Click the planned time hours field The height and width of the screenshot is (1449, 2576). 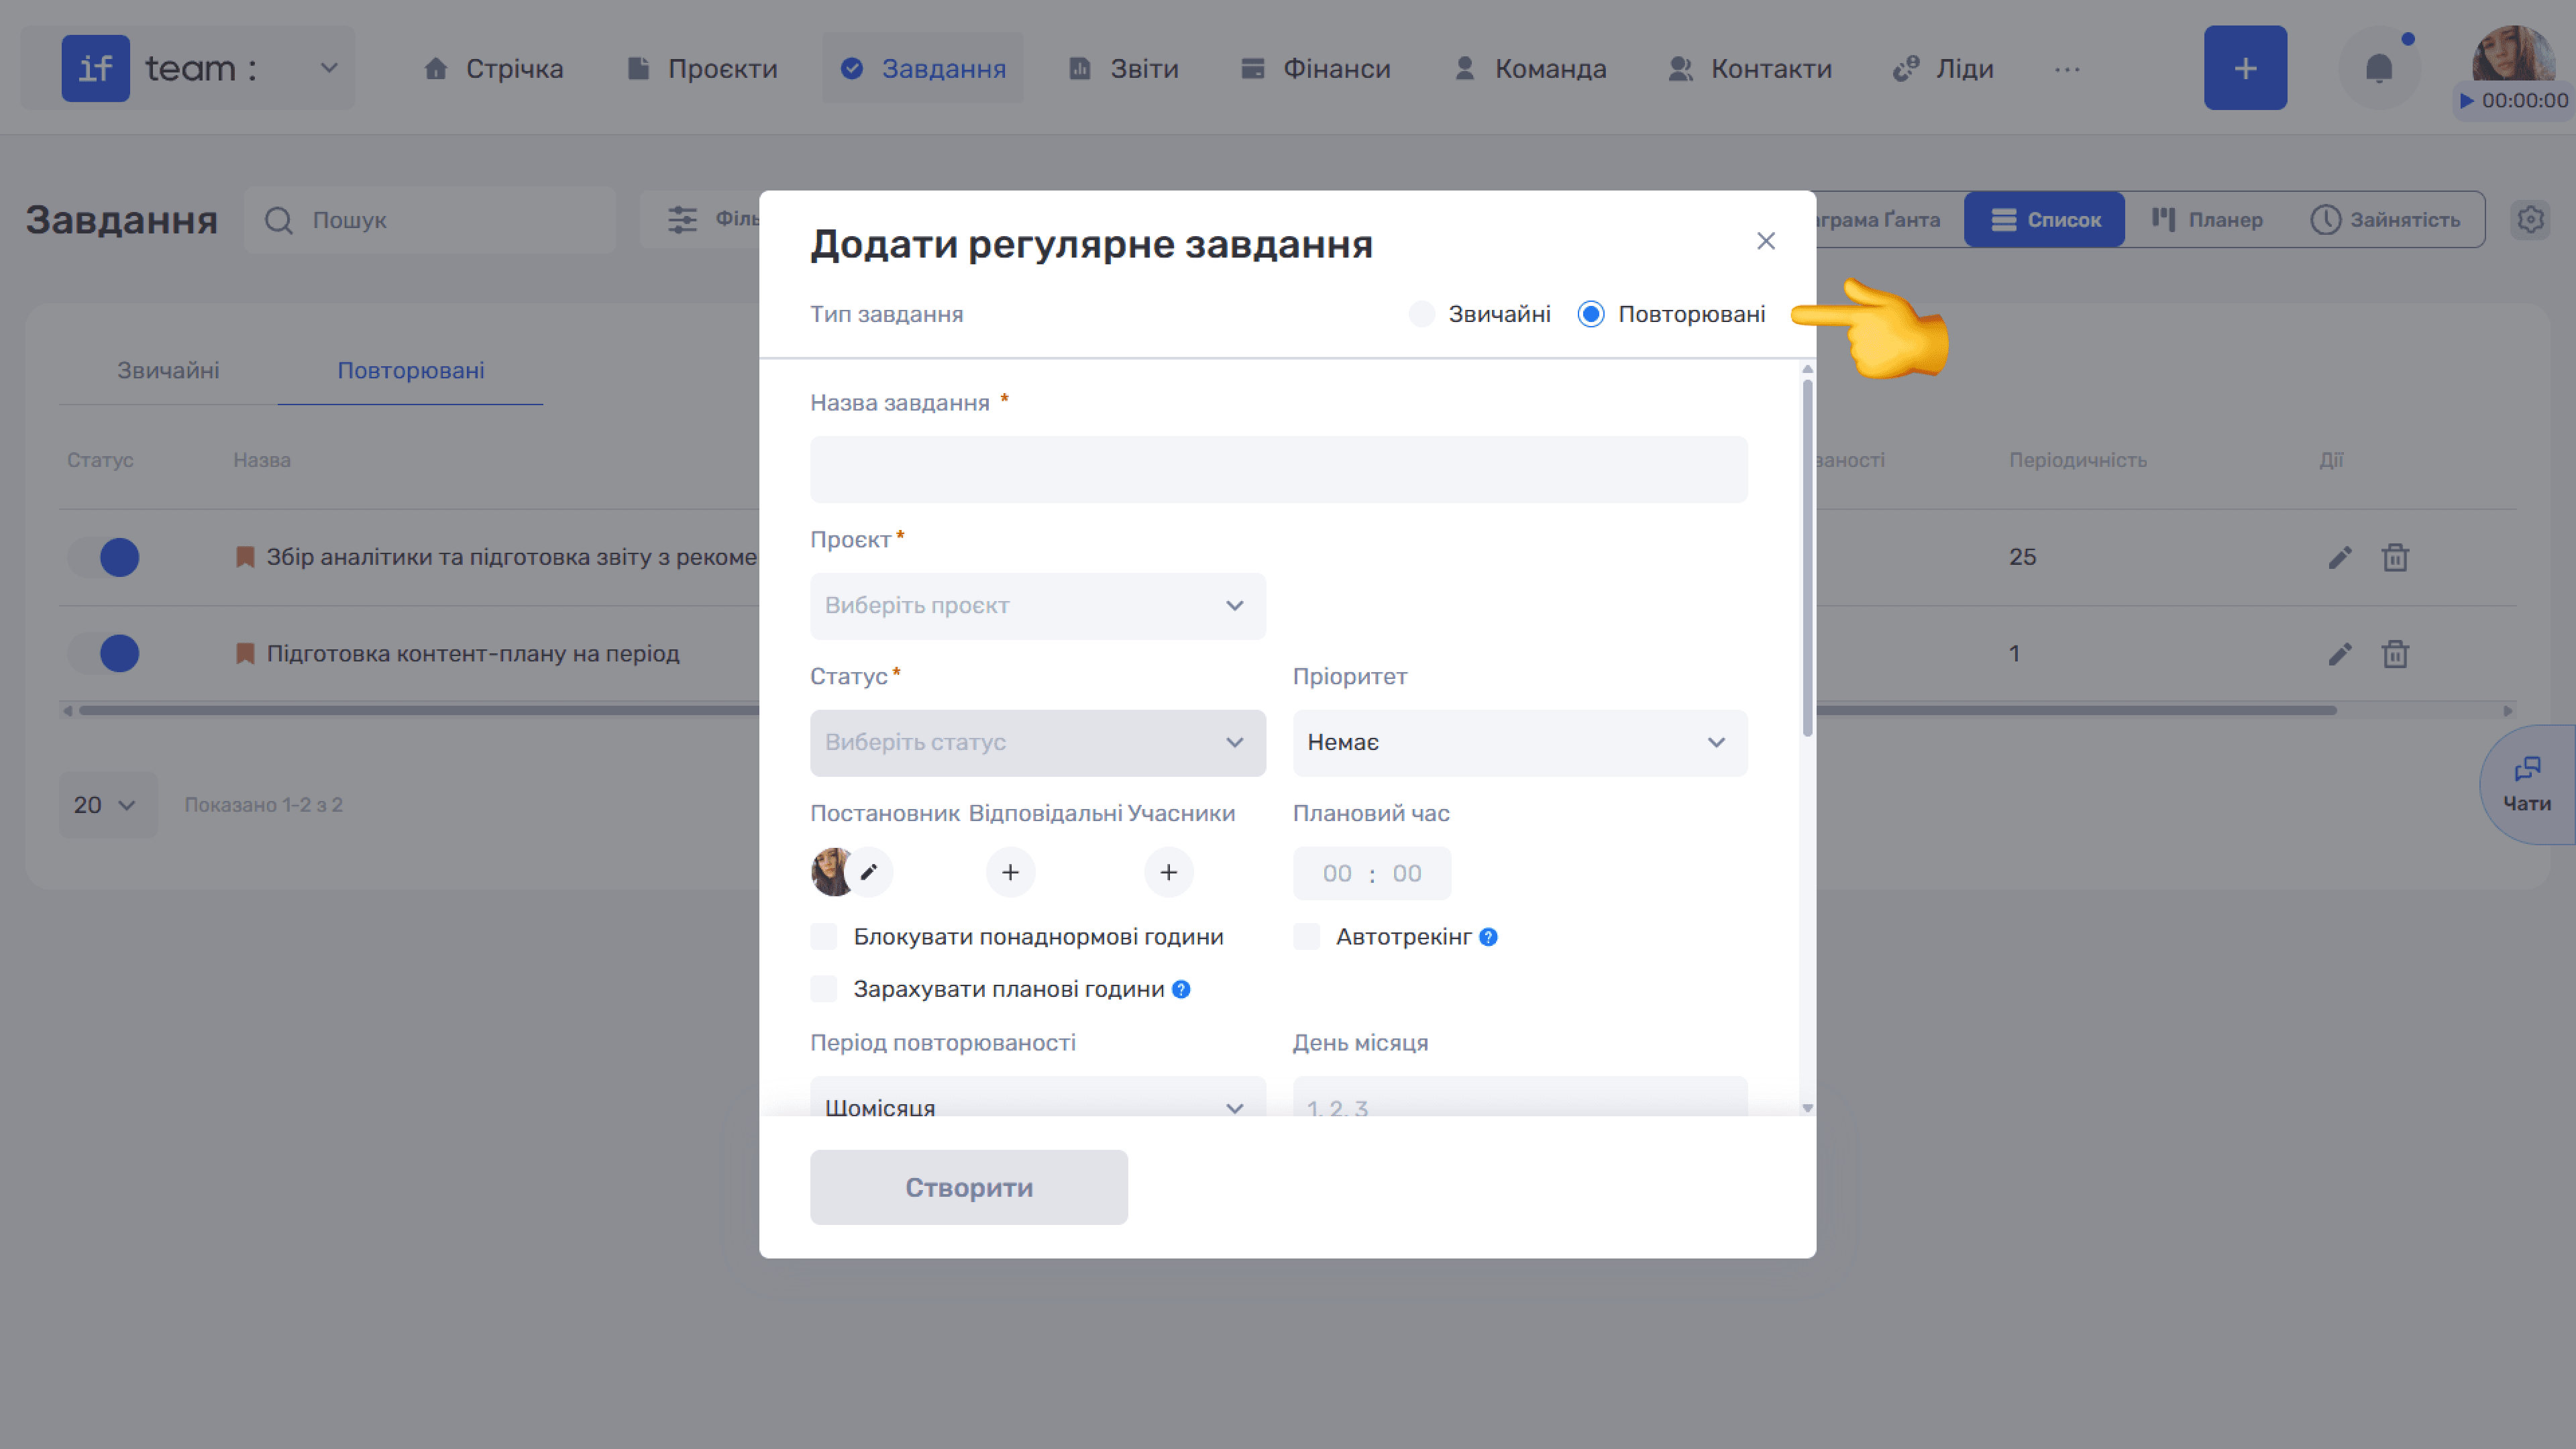[1337, 873]
